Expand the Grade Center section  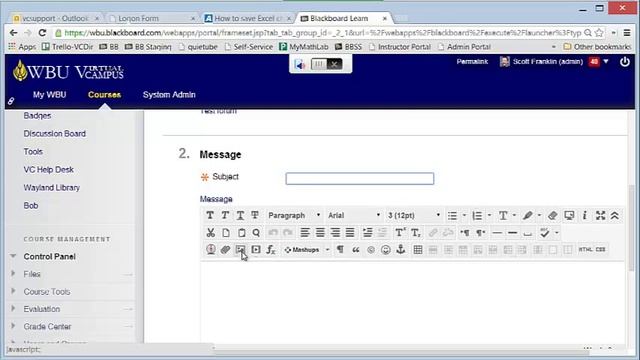[13, 326]
